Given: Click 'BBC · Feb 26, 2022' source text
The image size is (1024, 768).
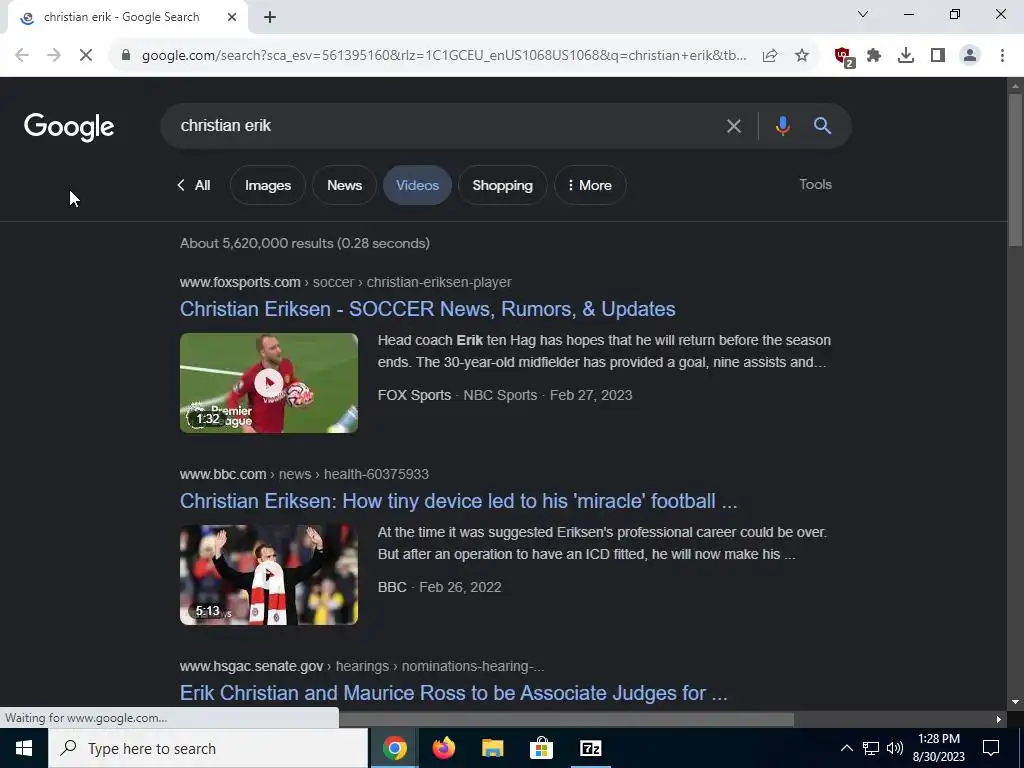Looking at the screenshot, I should 440,587.
